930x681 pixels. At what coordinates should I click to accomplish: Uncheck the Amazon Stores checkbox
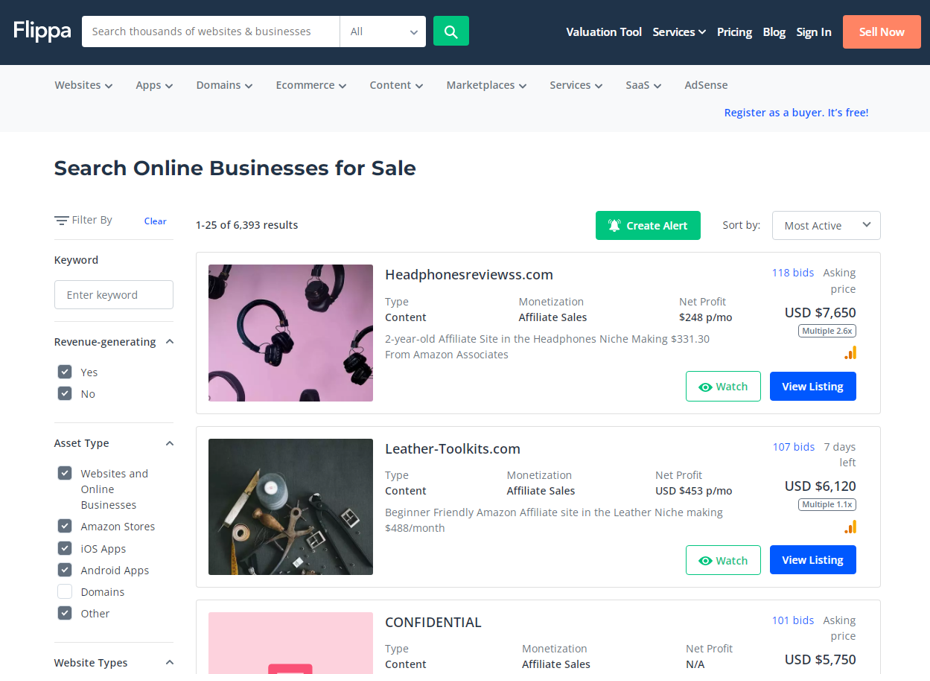tap(65, 526)
